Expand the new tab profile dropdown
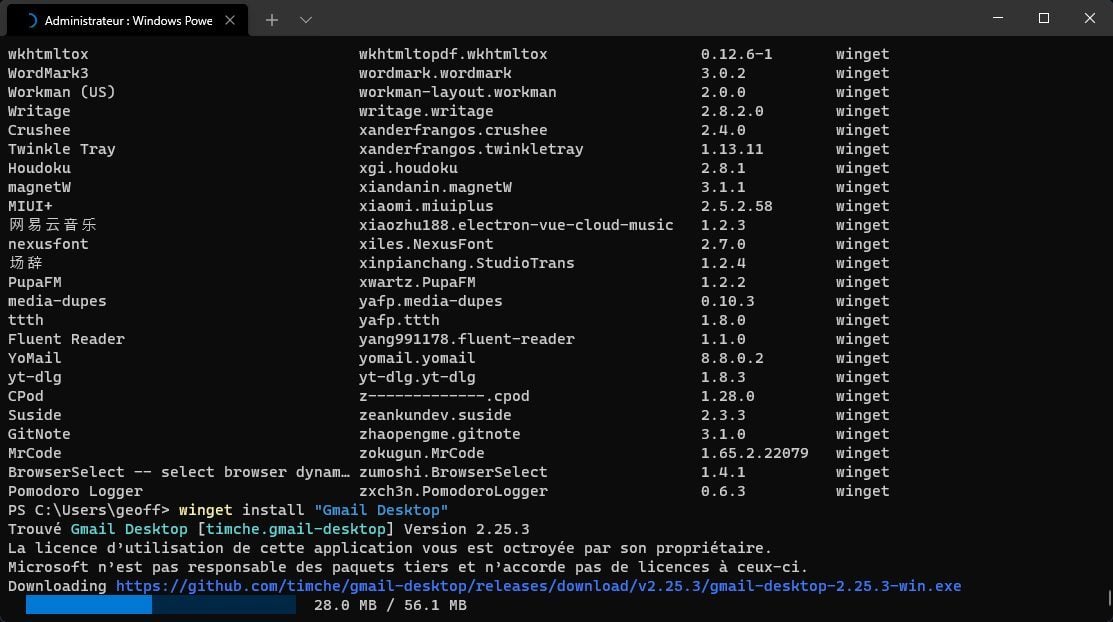The width and height of the screenshot is (1113, 622). click(306, 20)
